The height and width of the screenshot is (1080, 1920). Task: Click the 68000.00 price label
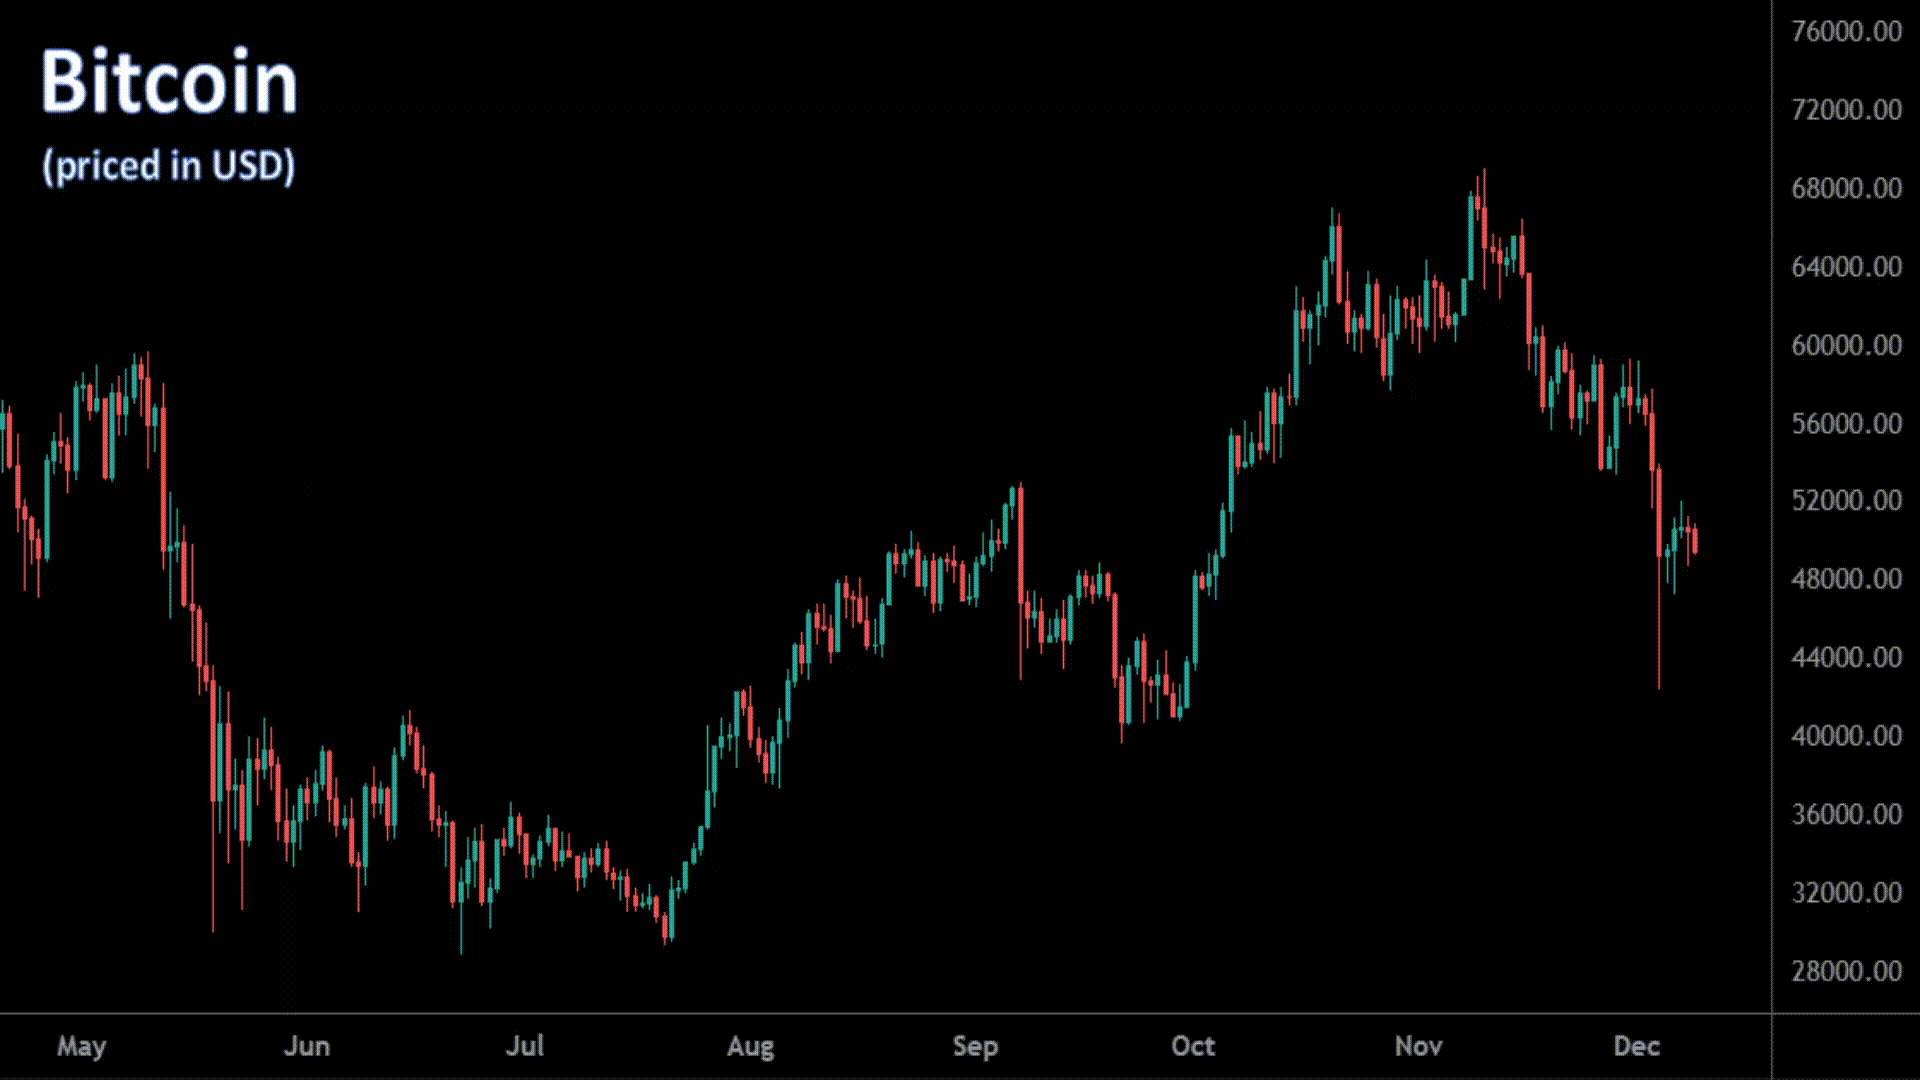pyautogui.click(x=1846, y=188)
